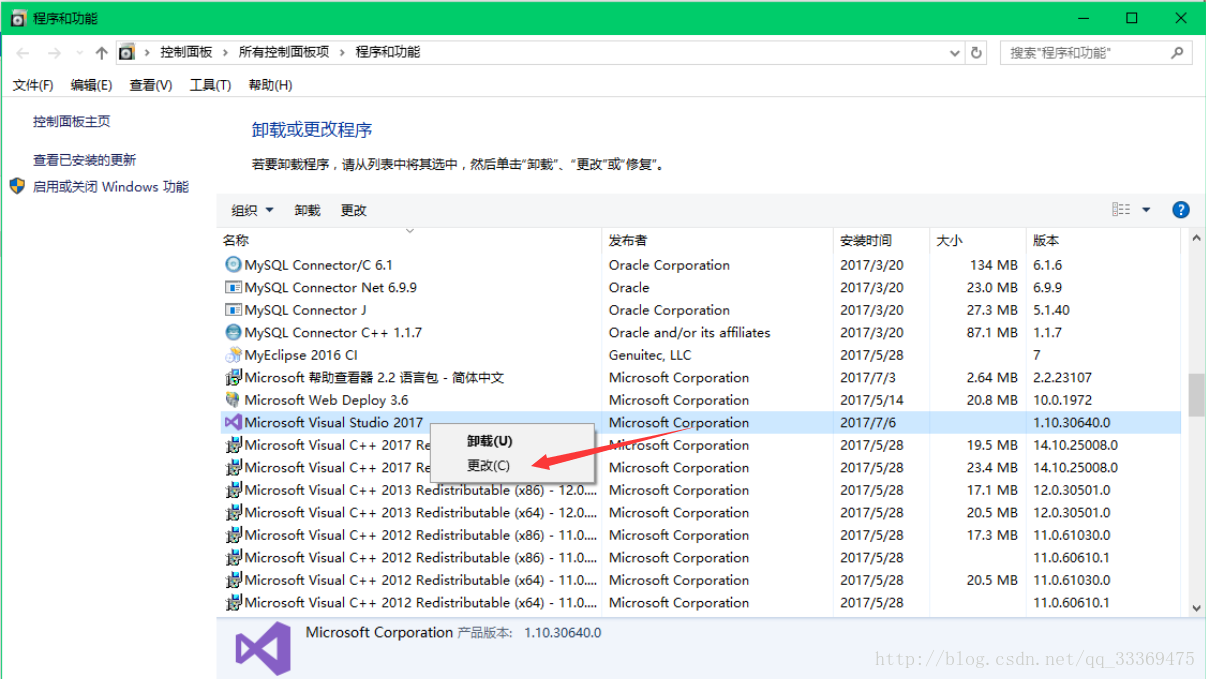Click the search magnifier icon
Viewport: 1206px width, 679px height.
(x=1177, y=53)
